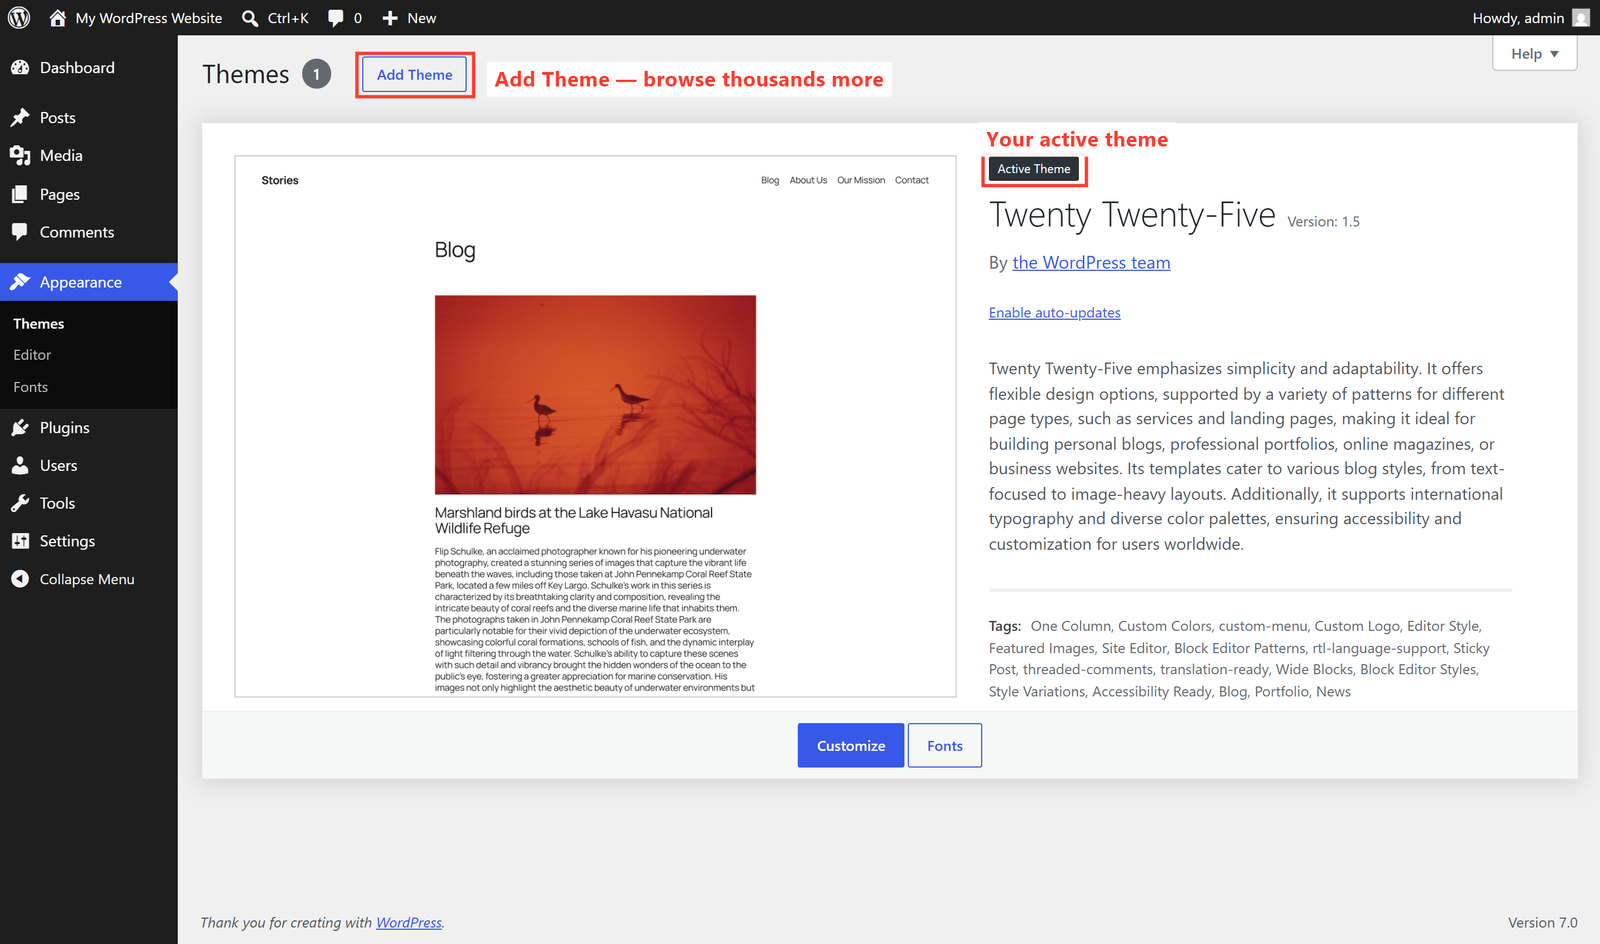Follow the WordPress footer link
The height and width of the screenshot is (944, 1600).
(x=409, y=923)
